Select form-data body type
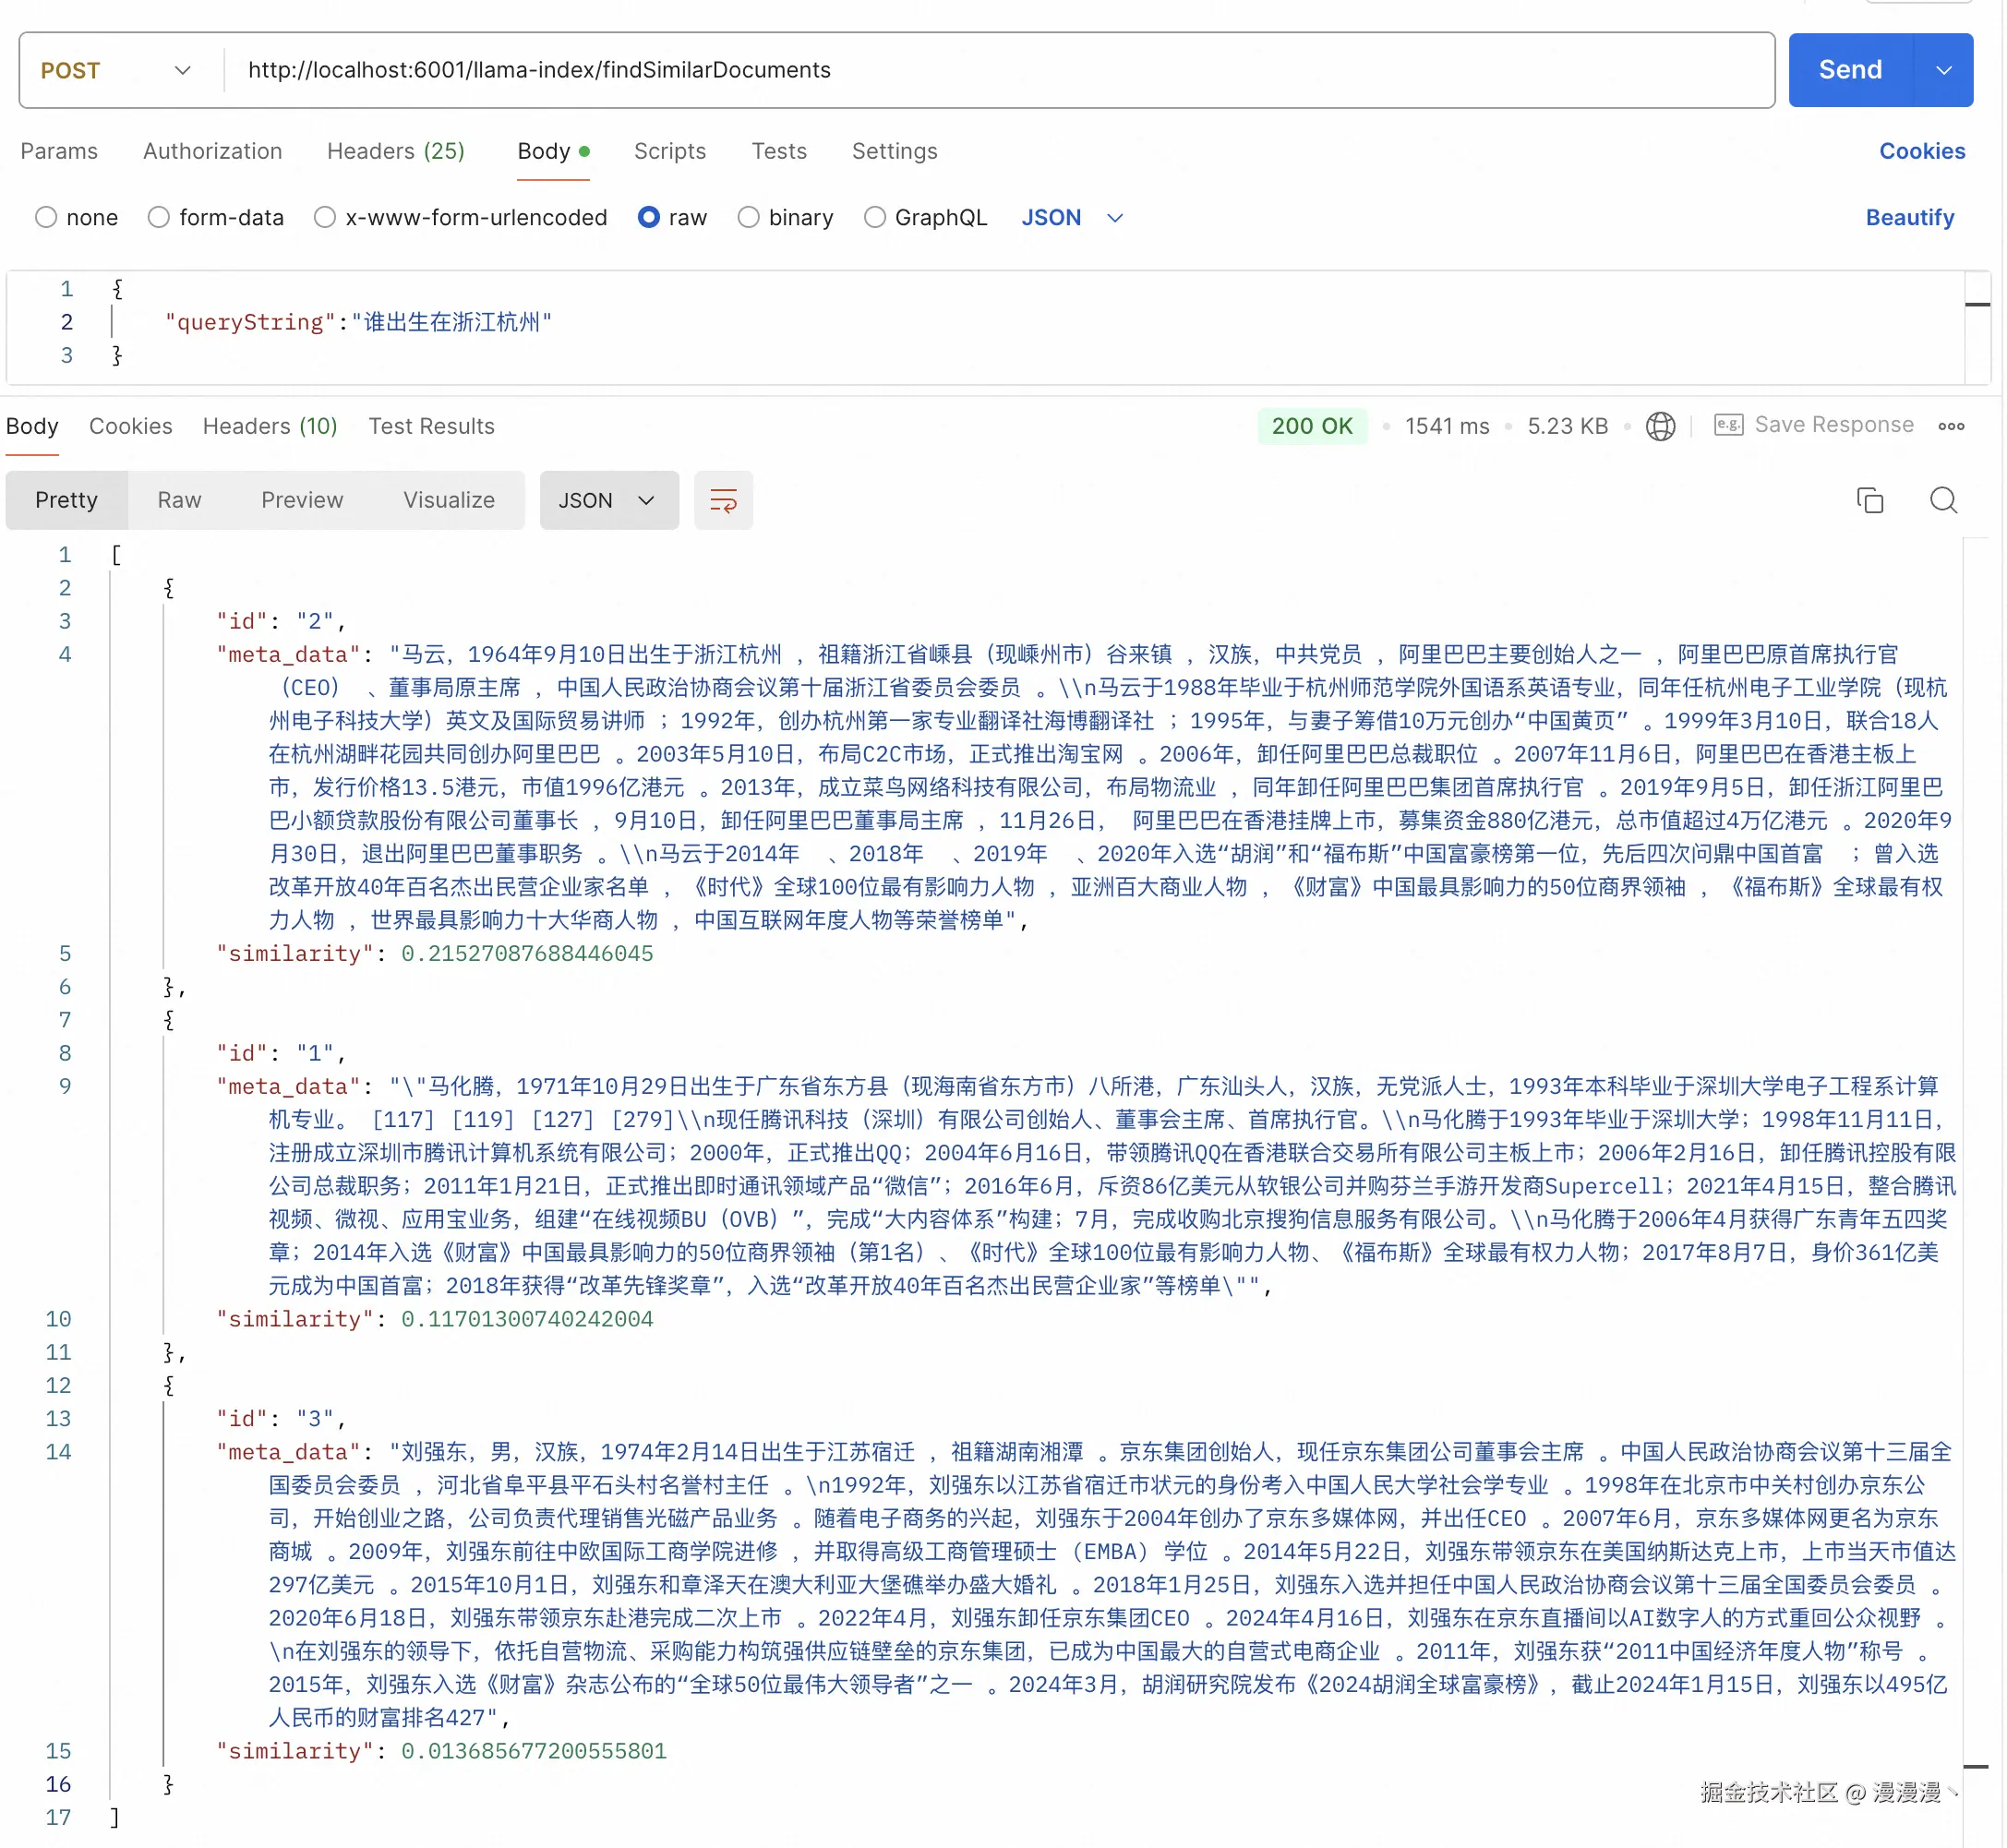 (159, 217)
